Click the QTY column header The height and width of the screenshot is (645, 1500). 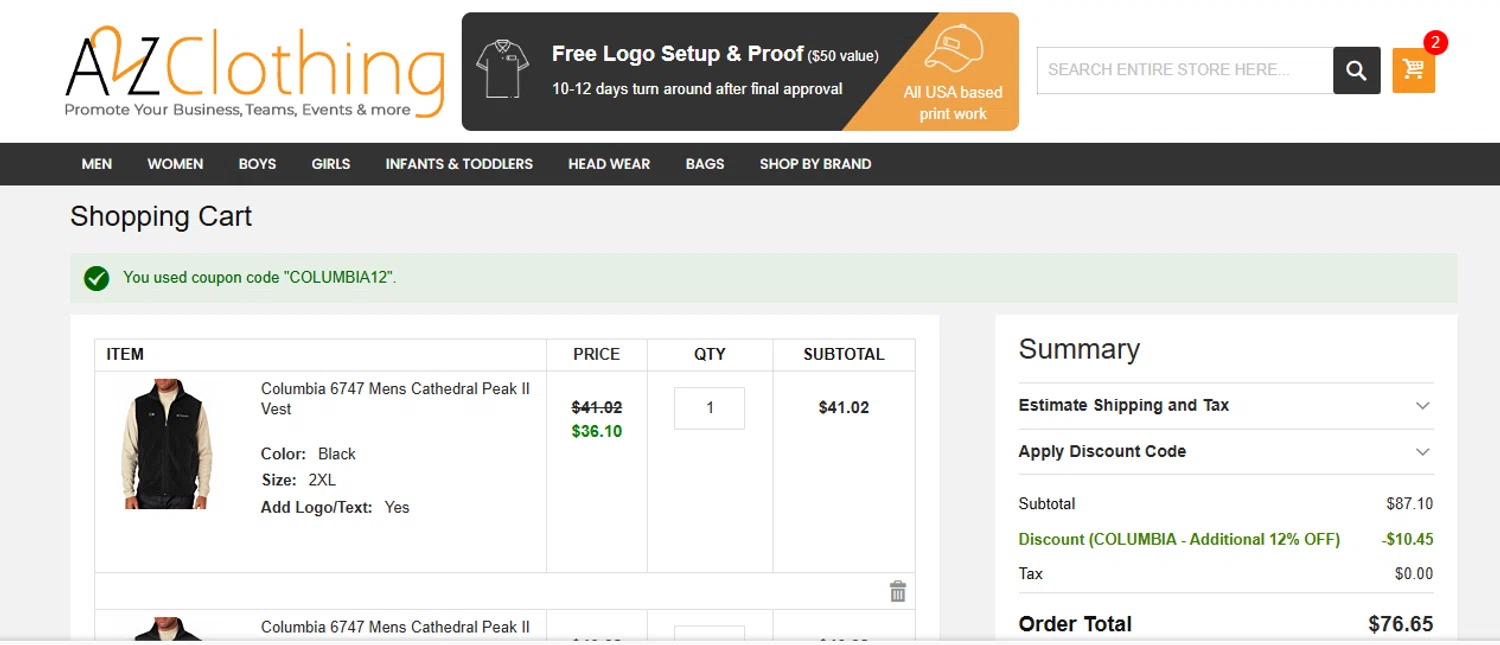710,354
